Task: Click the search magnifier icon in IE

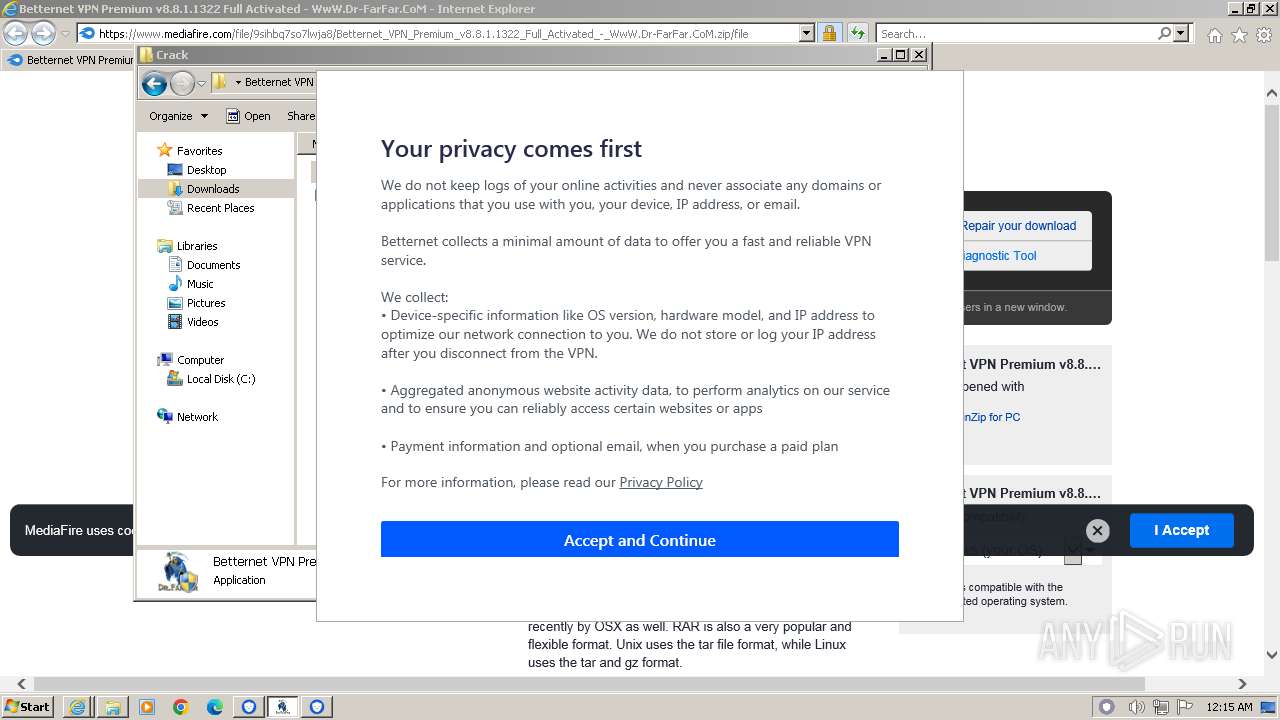Action: (1164, 34)
